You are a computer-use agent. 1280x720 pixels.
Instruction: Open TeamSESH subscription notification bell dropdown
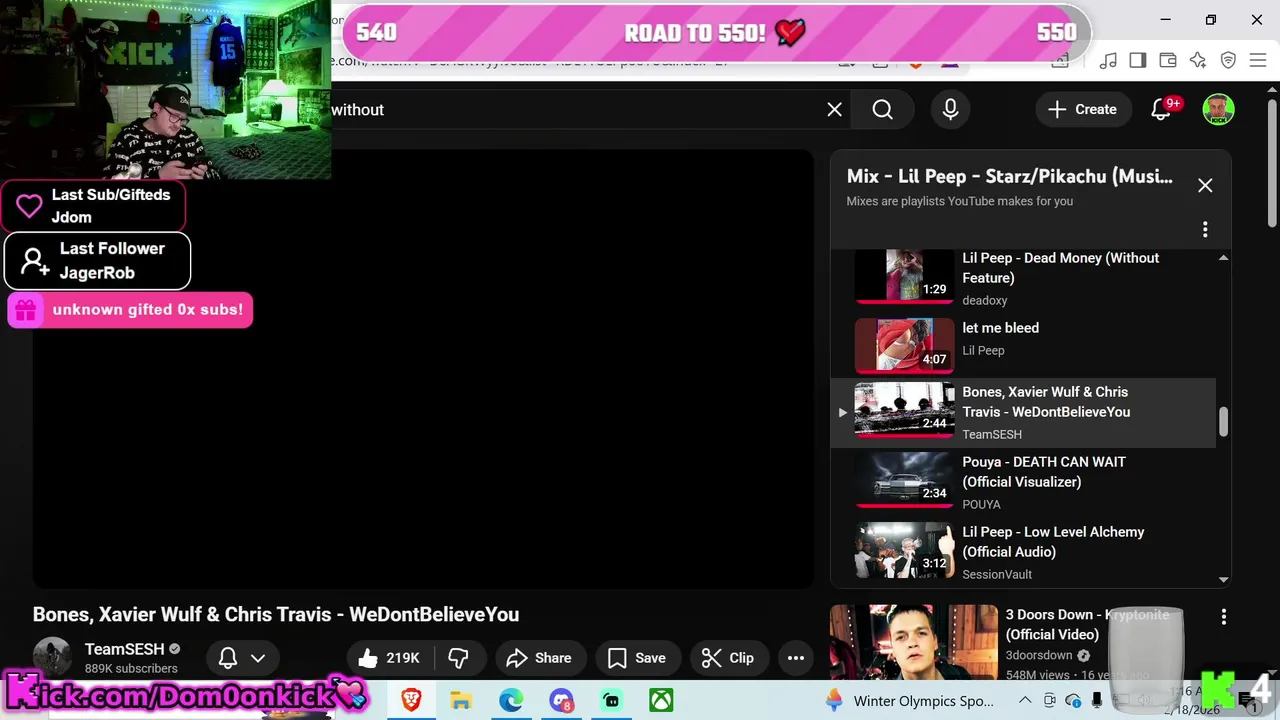click(x=242, y=658)
